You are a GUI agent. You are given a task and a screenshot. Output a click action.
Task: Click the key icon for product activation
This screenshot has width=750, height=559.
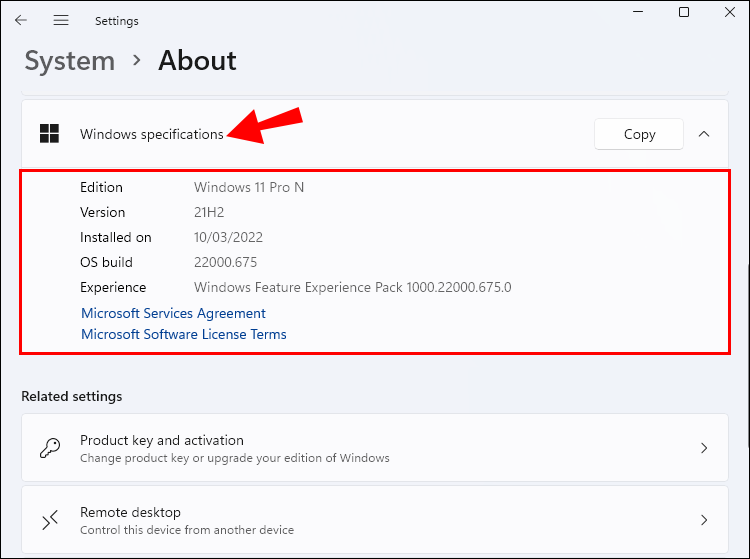point(50,449)
